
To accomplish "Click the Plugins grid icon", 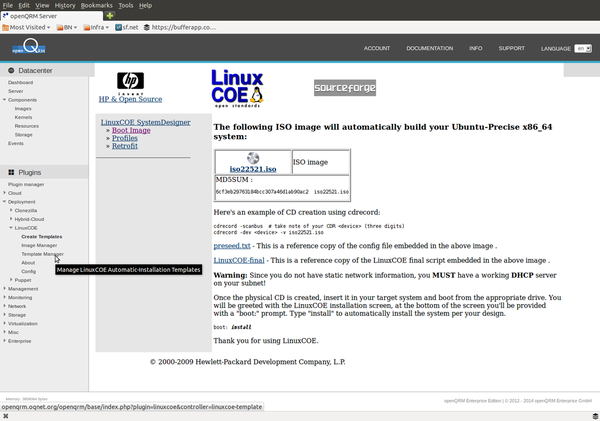I will click(11, 173).
